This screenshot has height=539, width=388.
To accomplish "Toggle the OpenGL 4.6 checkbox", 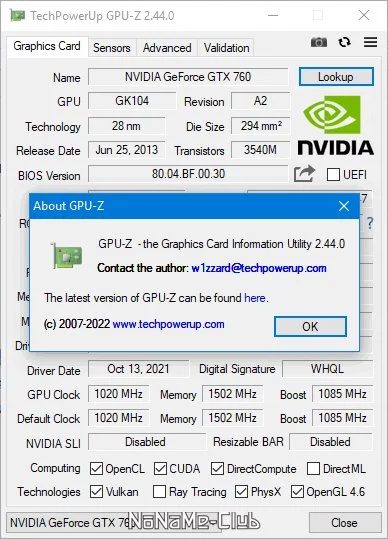I will [297, 492].
